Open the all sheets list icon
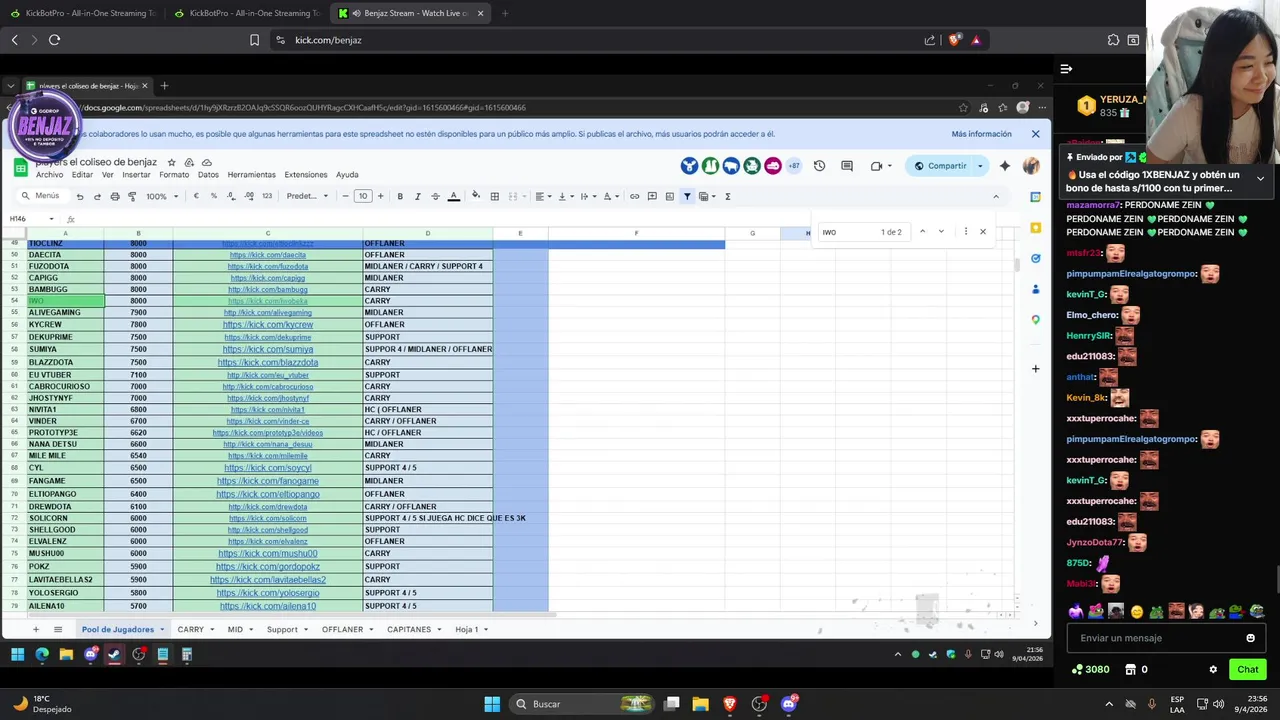Screen dimensions: 1280x720 pyautogui.click(x=58, y=630)
